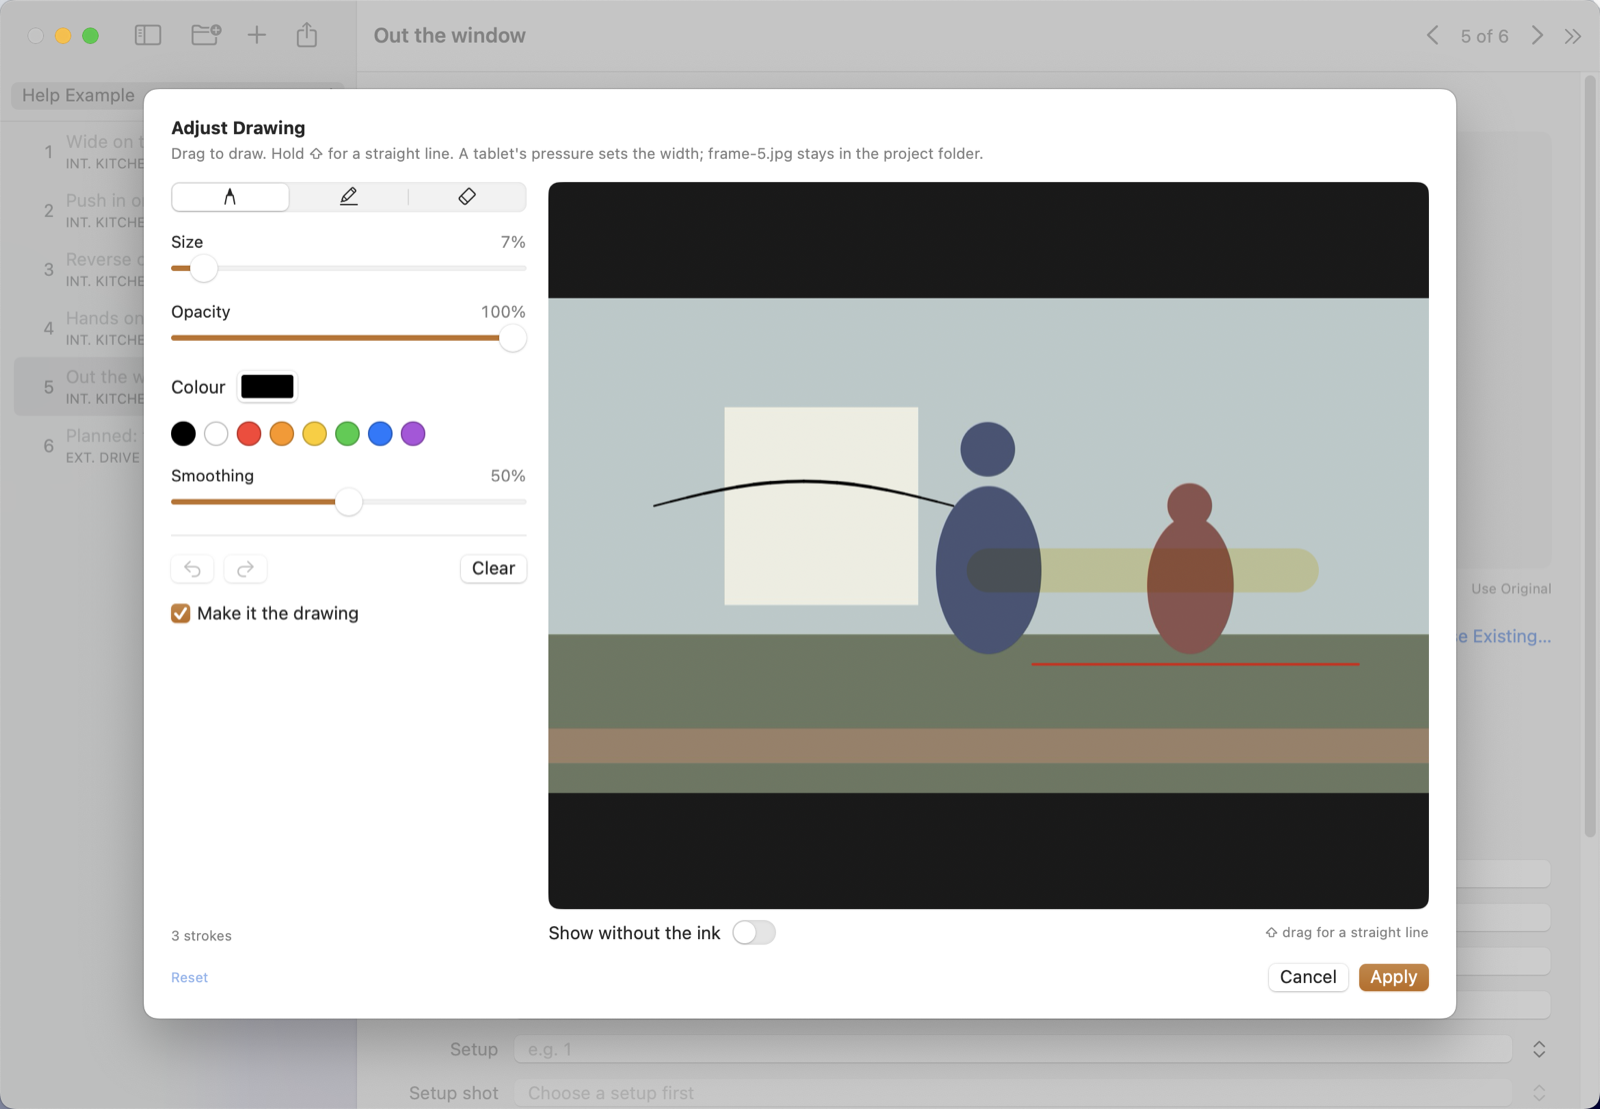Click the Reset link
The width and height of the screenshot is (1600, 1109).
[x=189, y=978]
